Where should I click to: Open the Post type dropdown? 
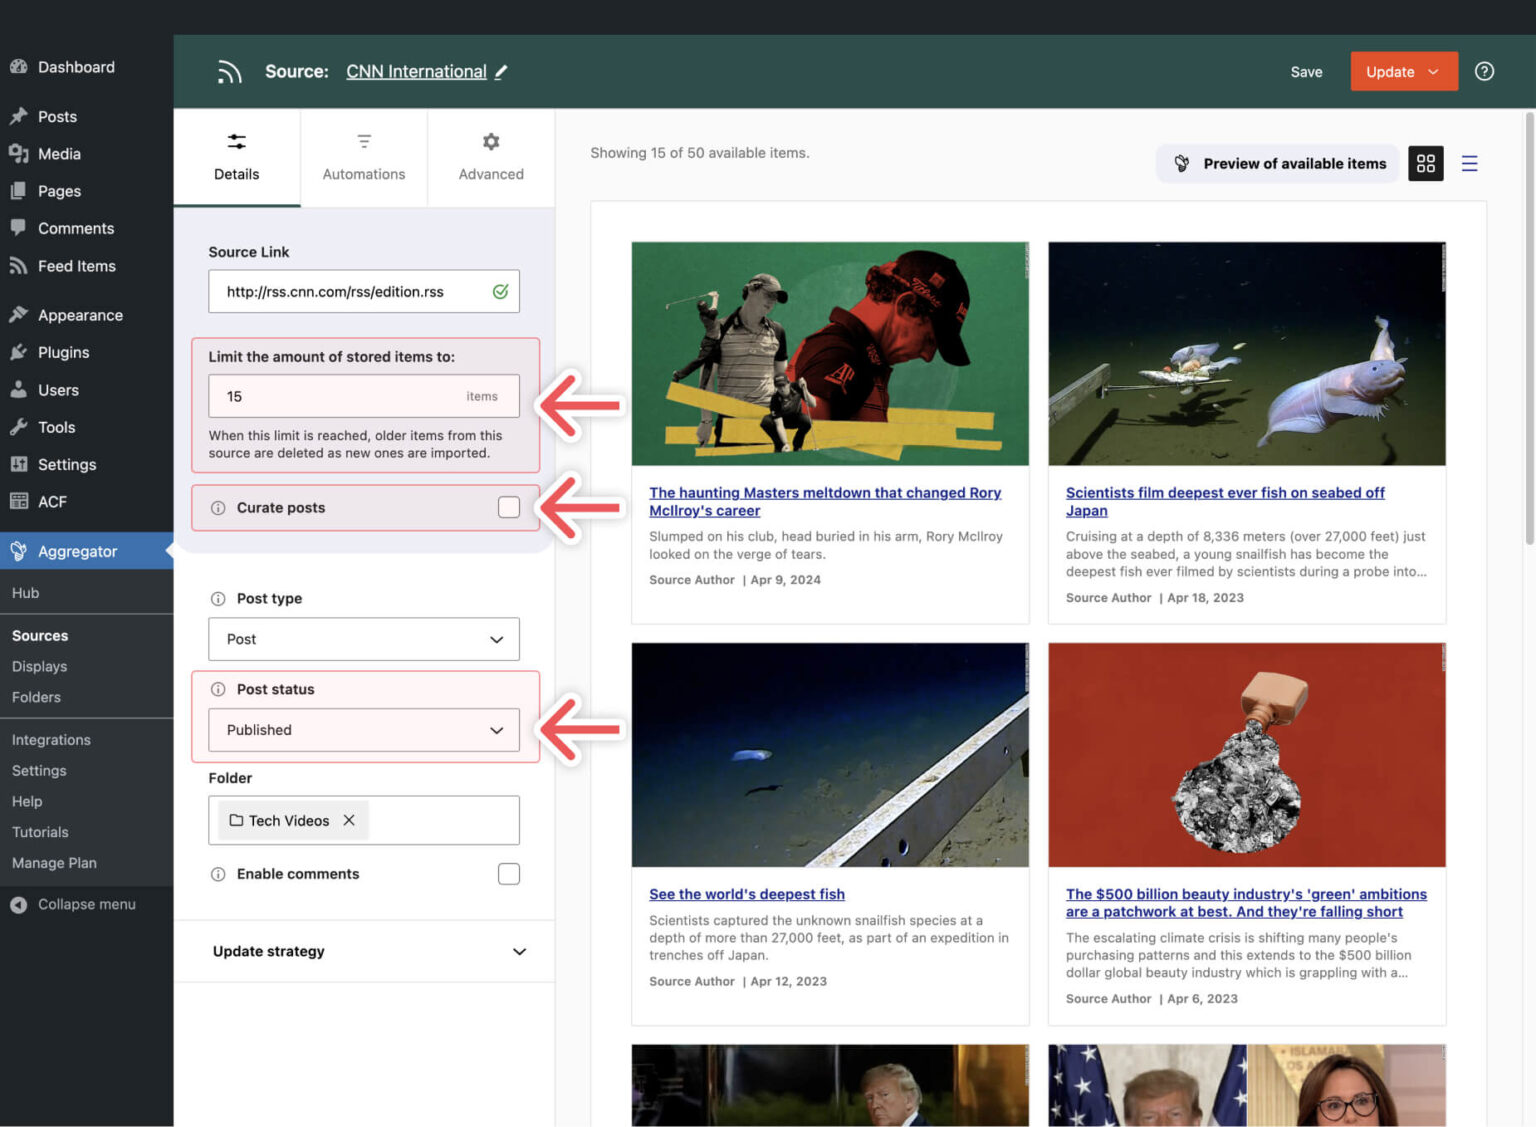pos(364,639)
